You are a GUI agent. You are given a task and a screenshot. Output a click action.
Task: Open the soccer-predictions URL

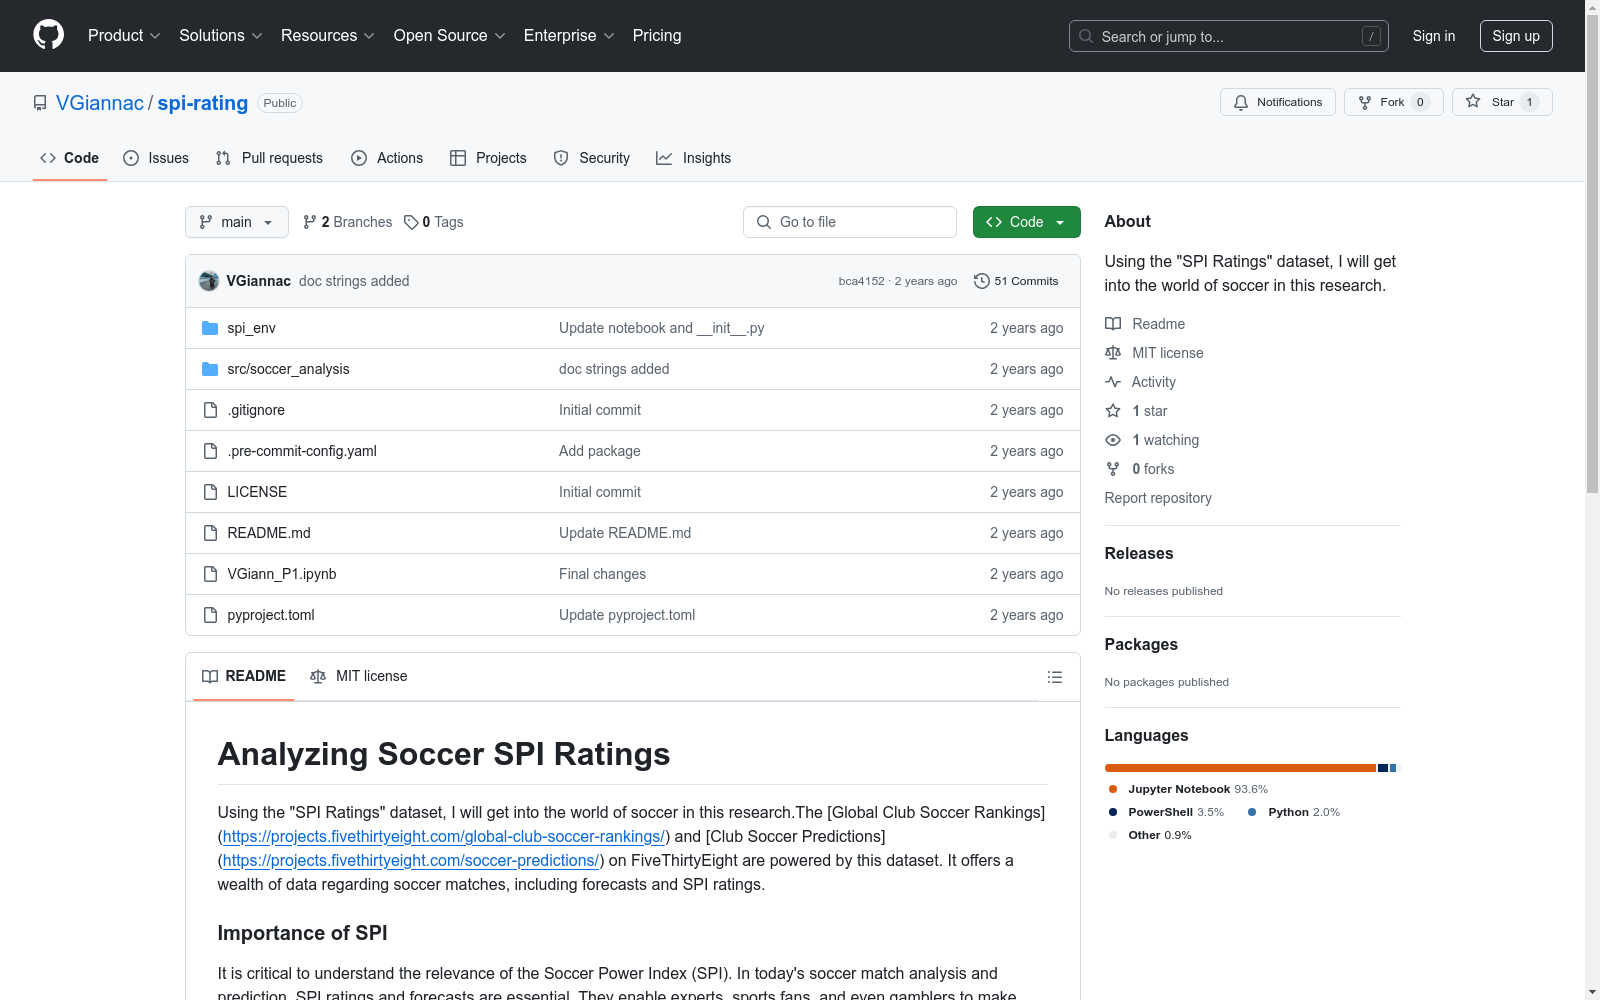pyautogui.click(x=411, y=860)
